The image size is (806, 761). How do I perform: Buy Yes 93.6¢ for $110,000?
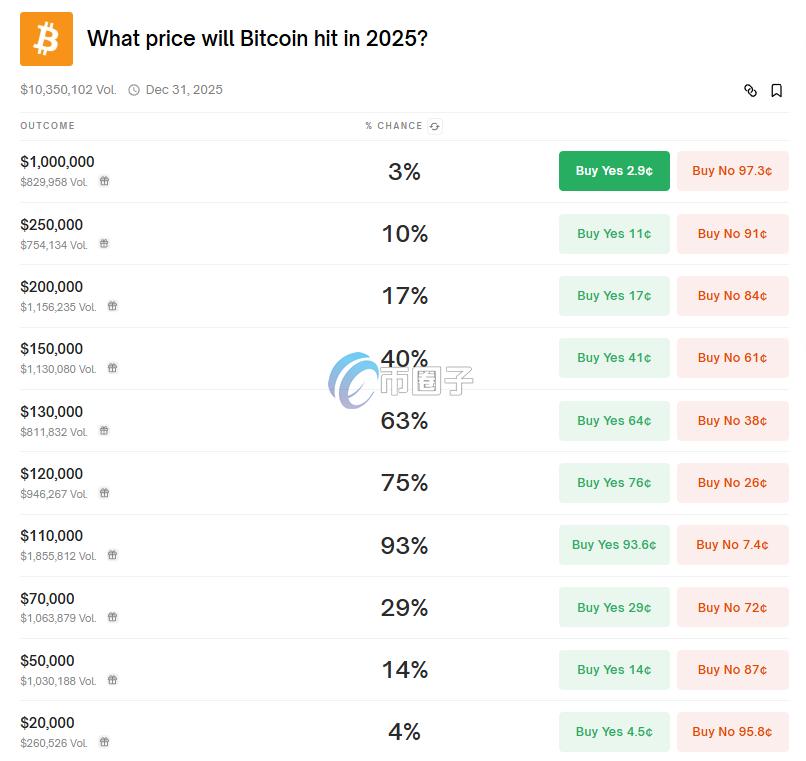point(614,545)
